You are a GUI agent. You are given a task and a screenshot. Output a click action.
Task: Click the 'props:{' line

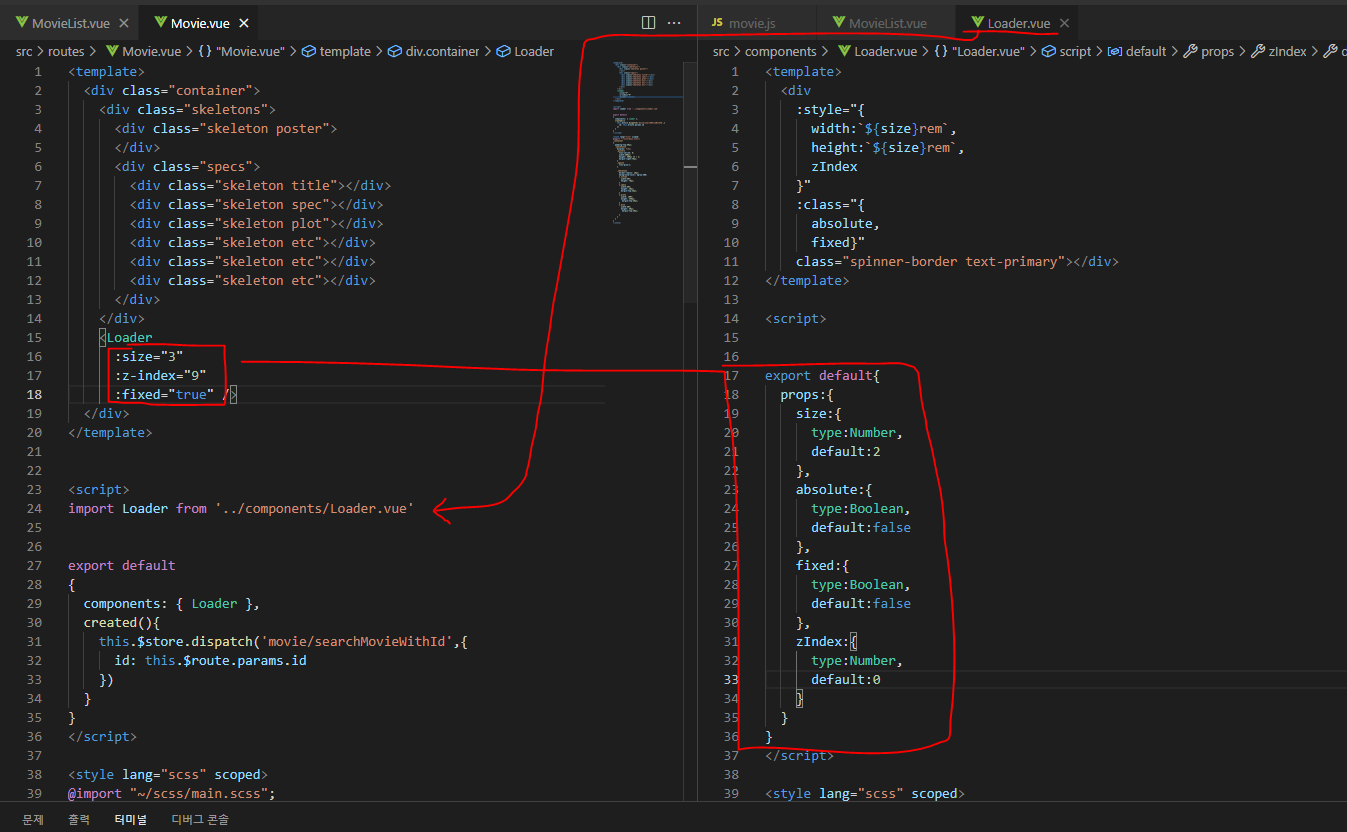click(807, 394)
